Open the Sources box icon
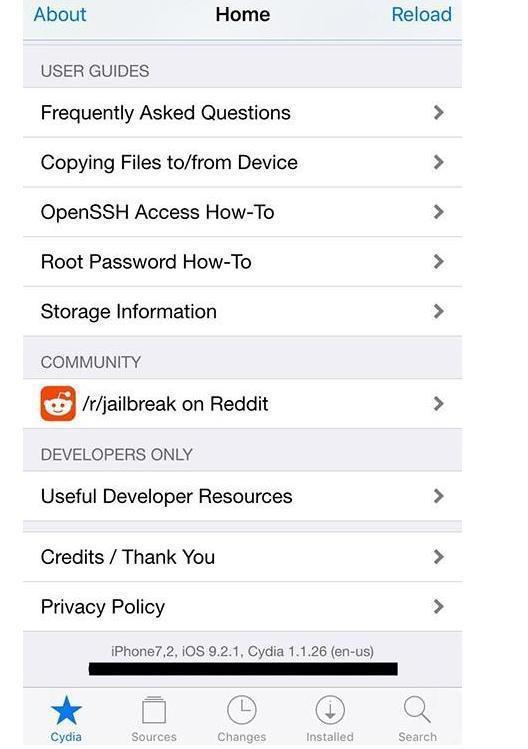 point(154,710)
